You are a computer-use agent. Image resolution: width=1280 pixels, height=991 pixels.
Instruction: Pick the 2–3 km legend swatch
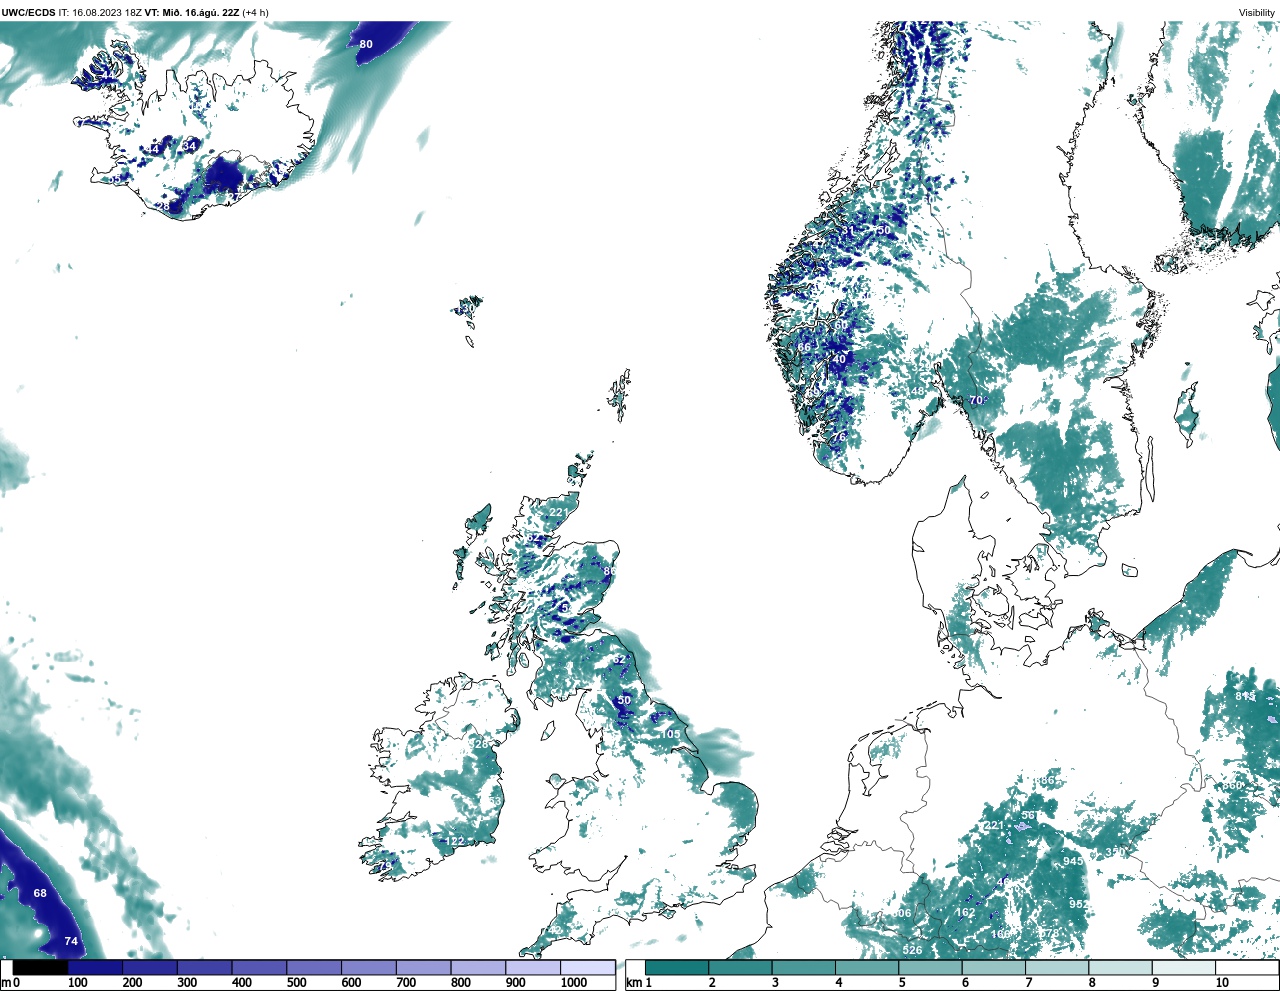coord(740,968)
